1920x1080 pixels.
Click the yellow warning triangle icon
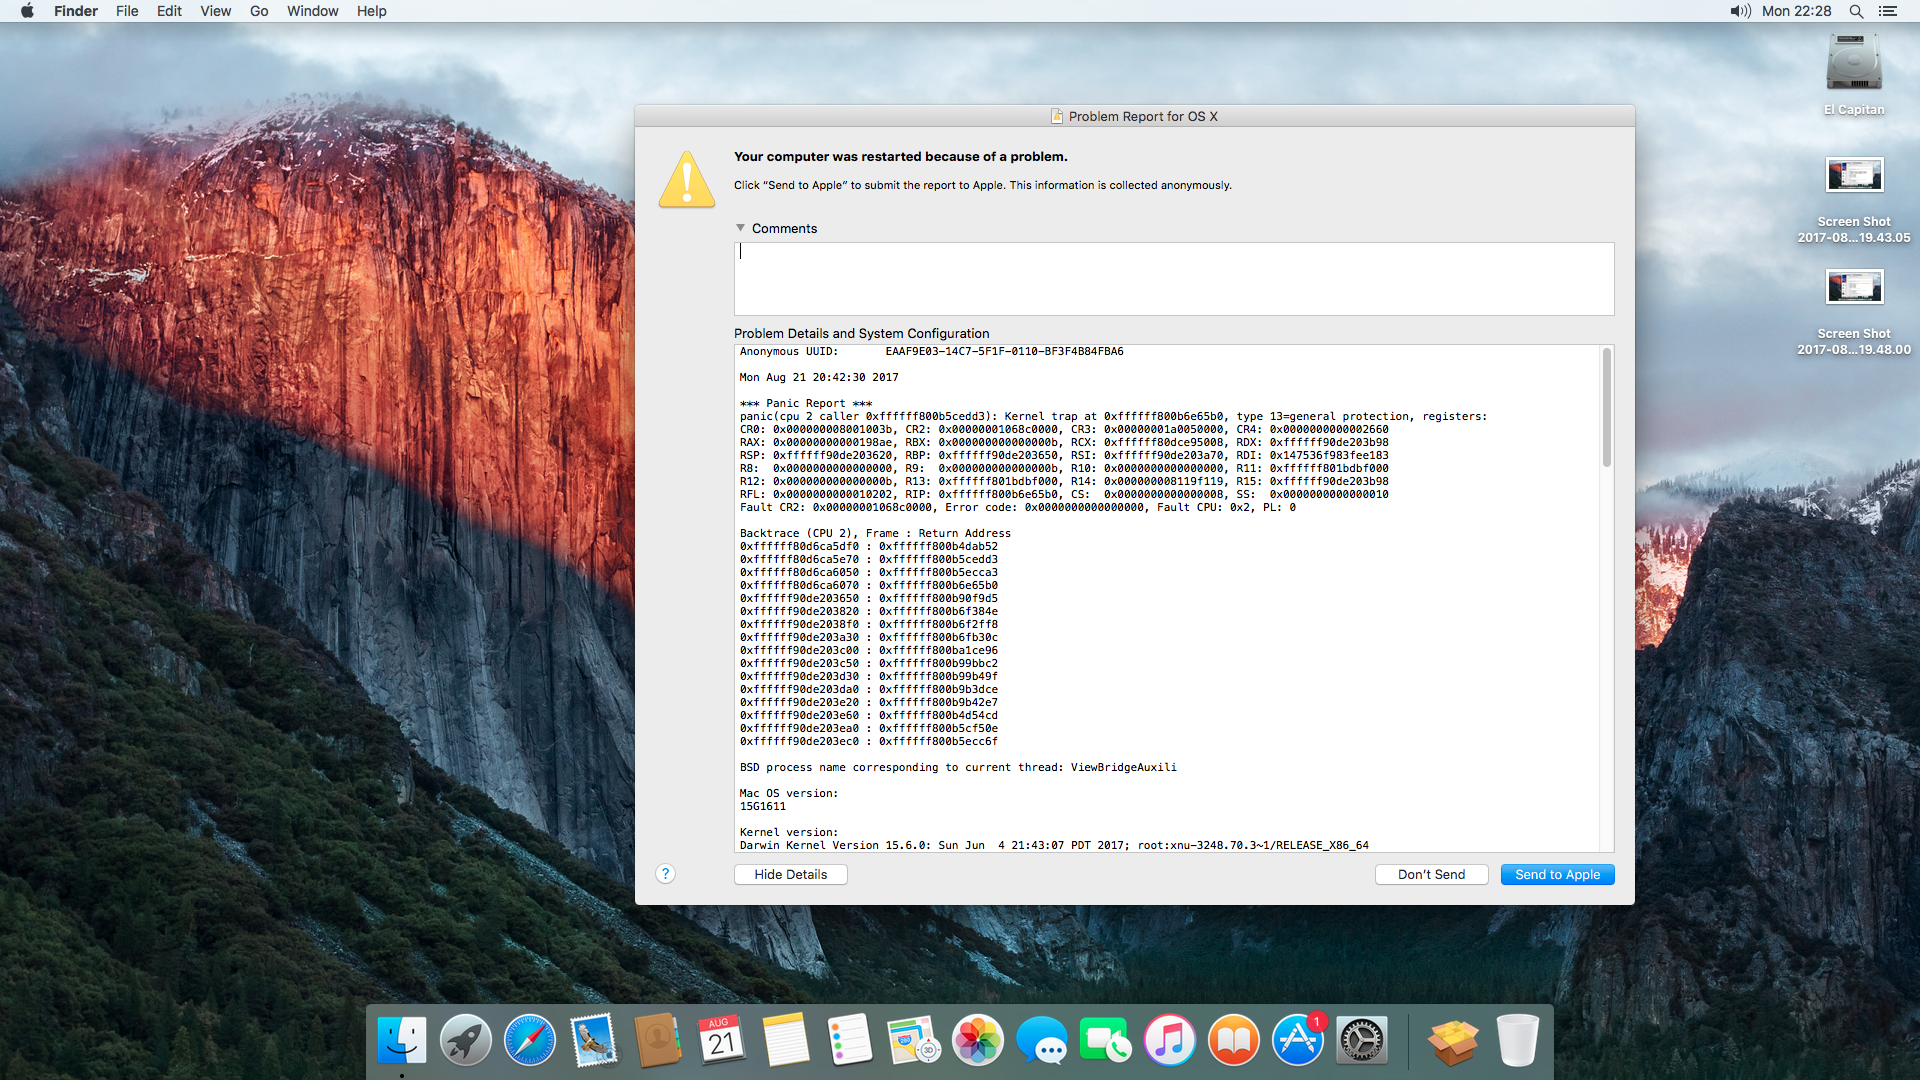click(x=687, y=179)
